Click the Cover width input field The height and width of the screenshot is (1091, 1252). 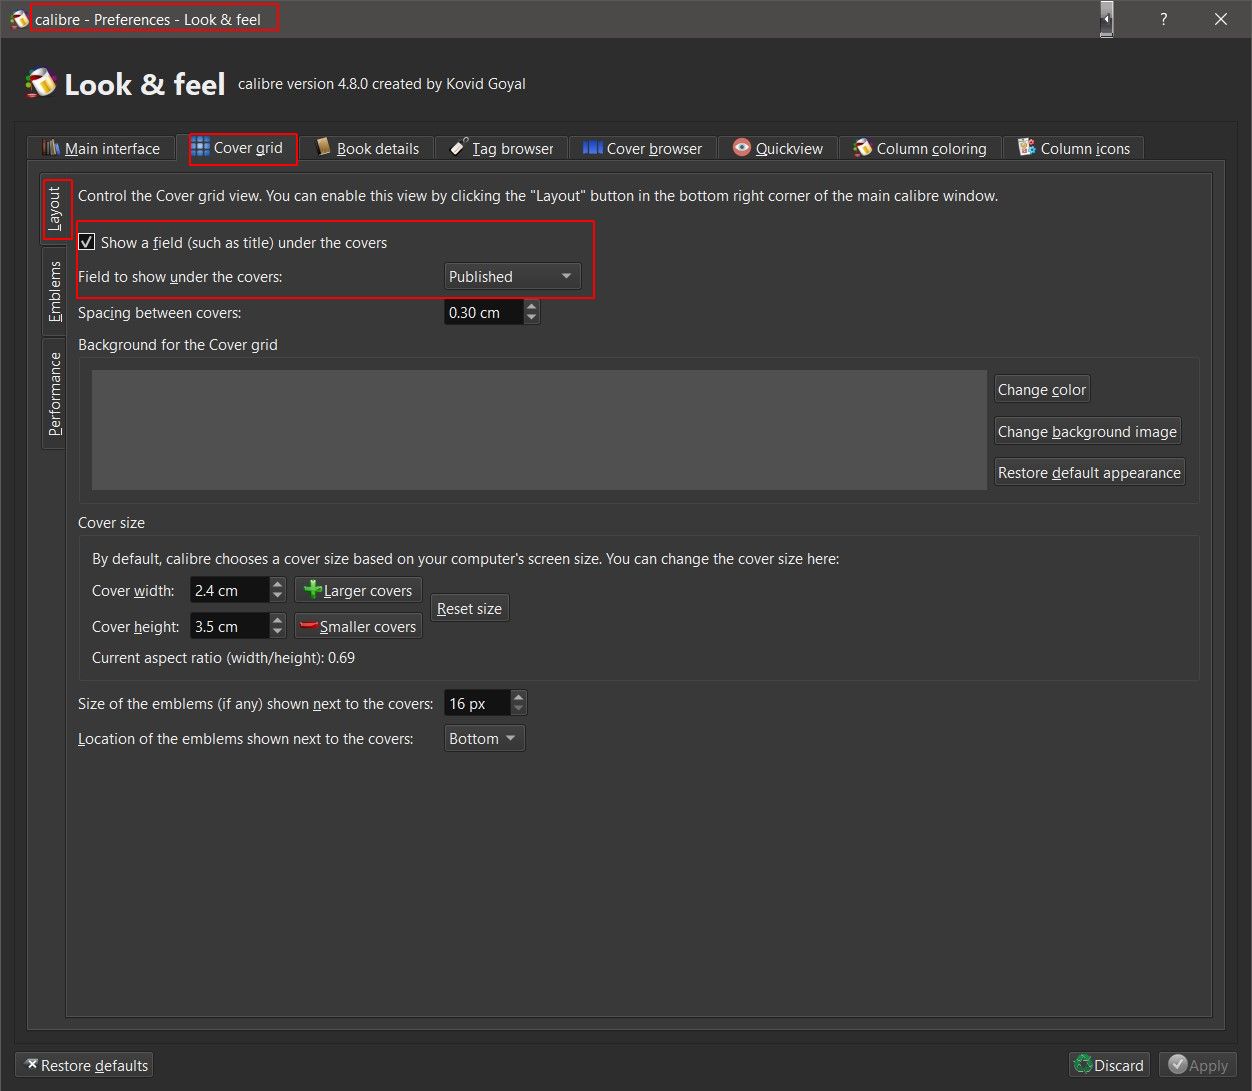(x=230, y=590)
